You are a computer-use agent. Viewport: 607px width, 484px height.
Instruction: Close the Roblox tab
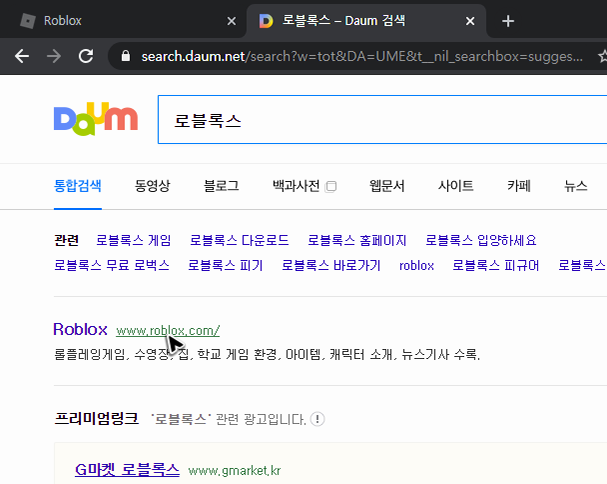(231, 21)
